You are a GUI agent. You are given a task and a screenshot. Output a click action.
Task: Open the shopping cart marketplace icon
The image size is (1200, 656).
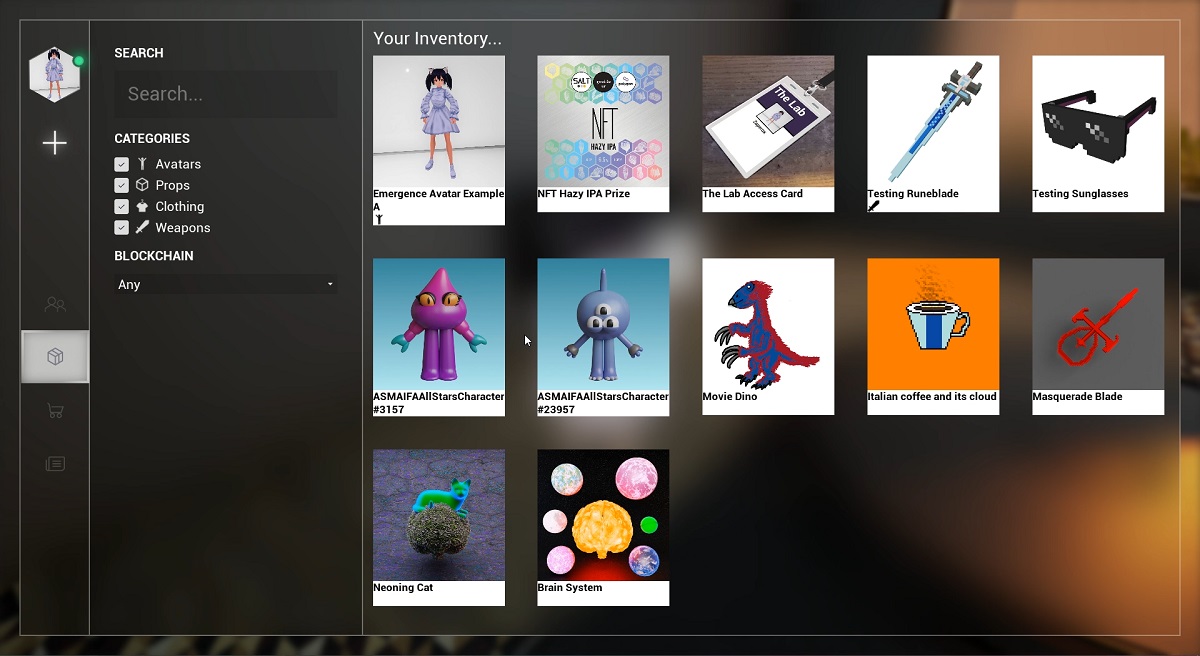coord(55,410)
